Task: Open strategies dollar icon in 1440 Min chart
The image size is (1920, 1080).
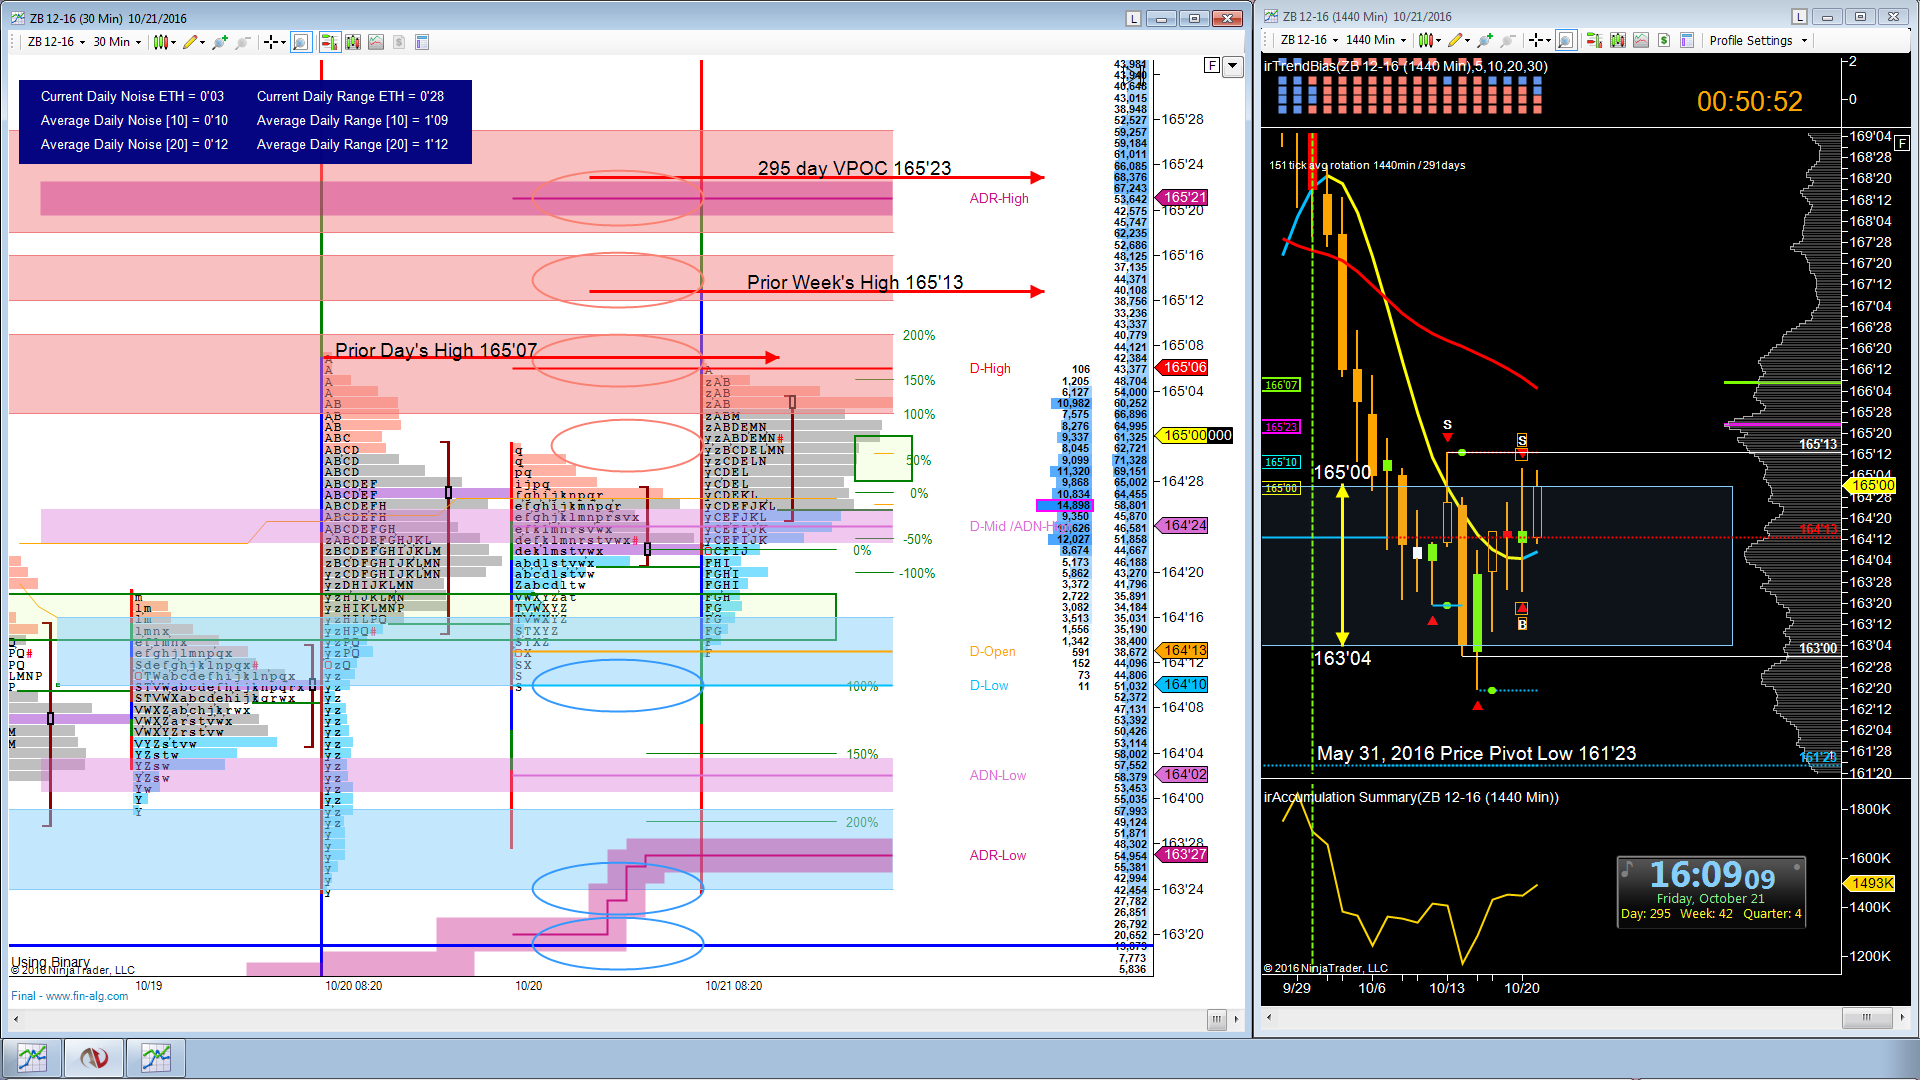Action: (x=1664, y=40)
